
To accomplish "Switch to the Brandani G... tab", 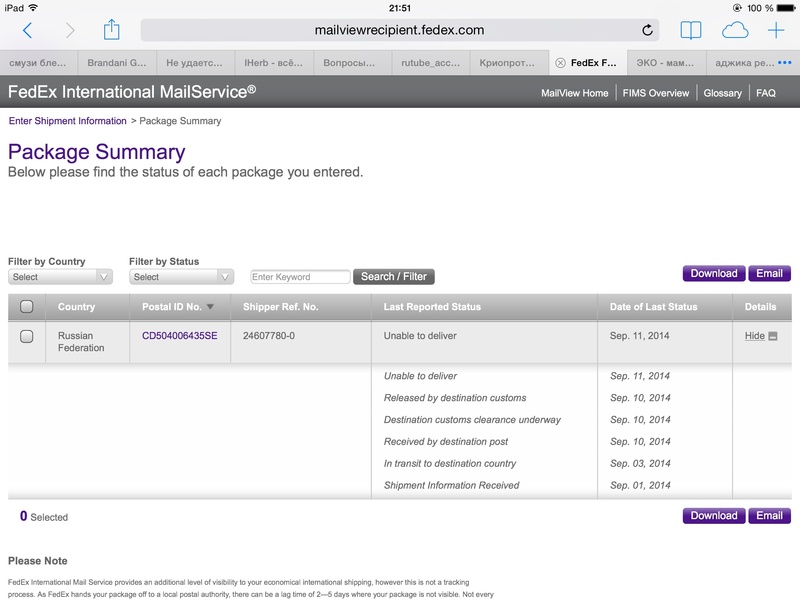I will pyautogui.click(x=117, y=63).
